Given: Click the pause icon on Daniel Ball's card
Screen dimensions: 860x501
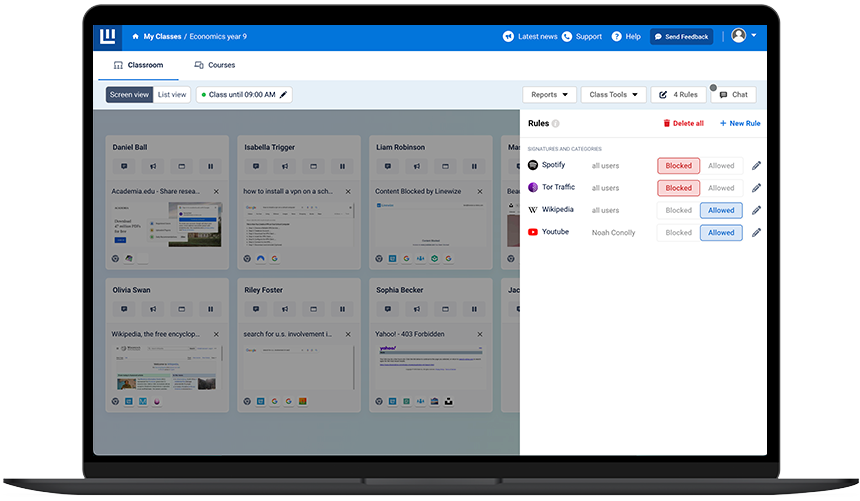Looking at the screenshot, I should tap(210, 167).
